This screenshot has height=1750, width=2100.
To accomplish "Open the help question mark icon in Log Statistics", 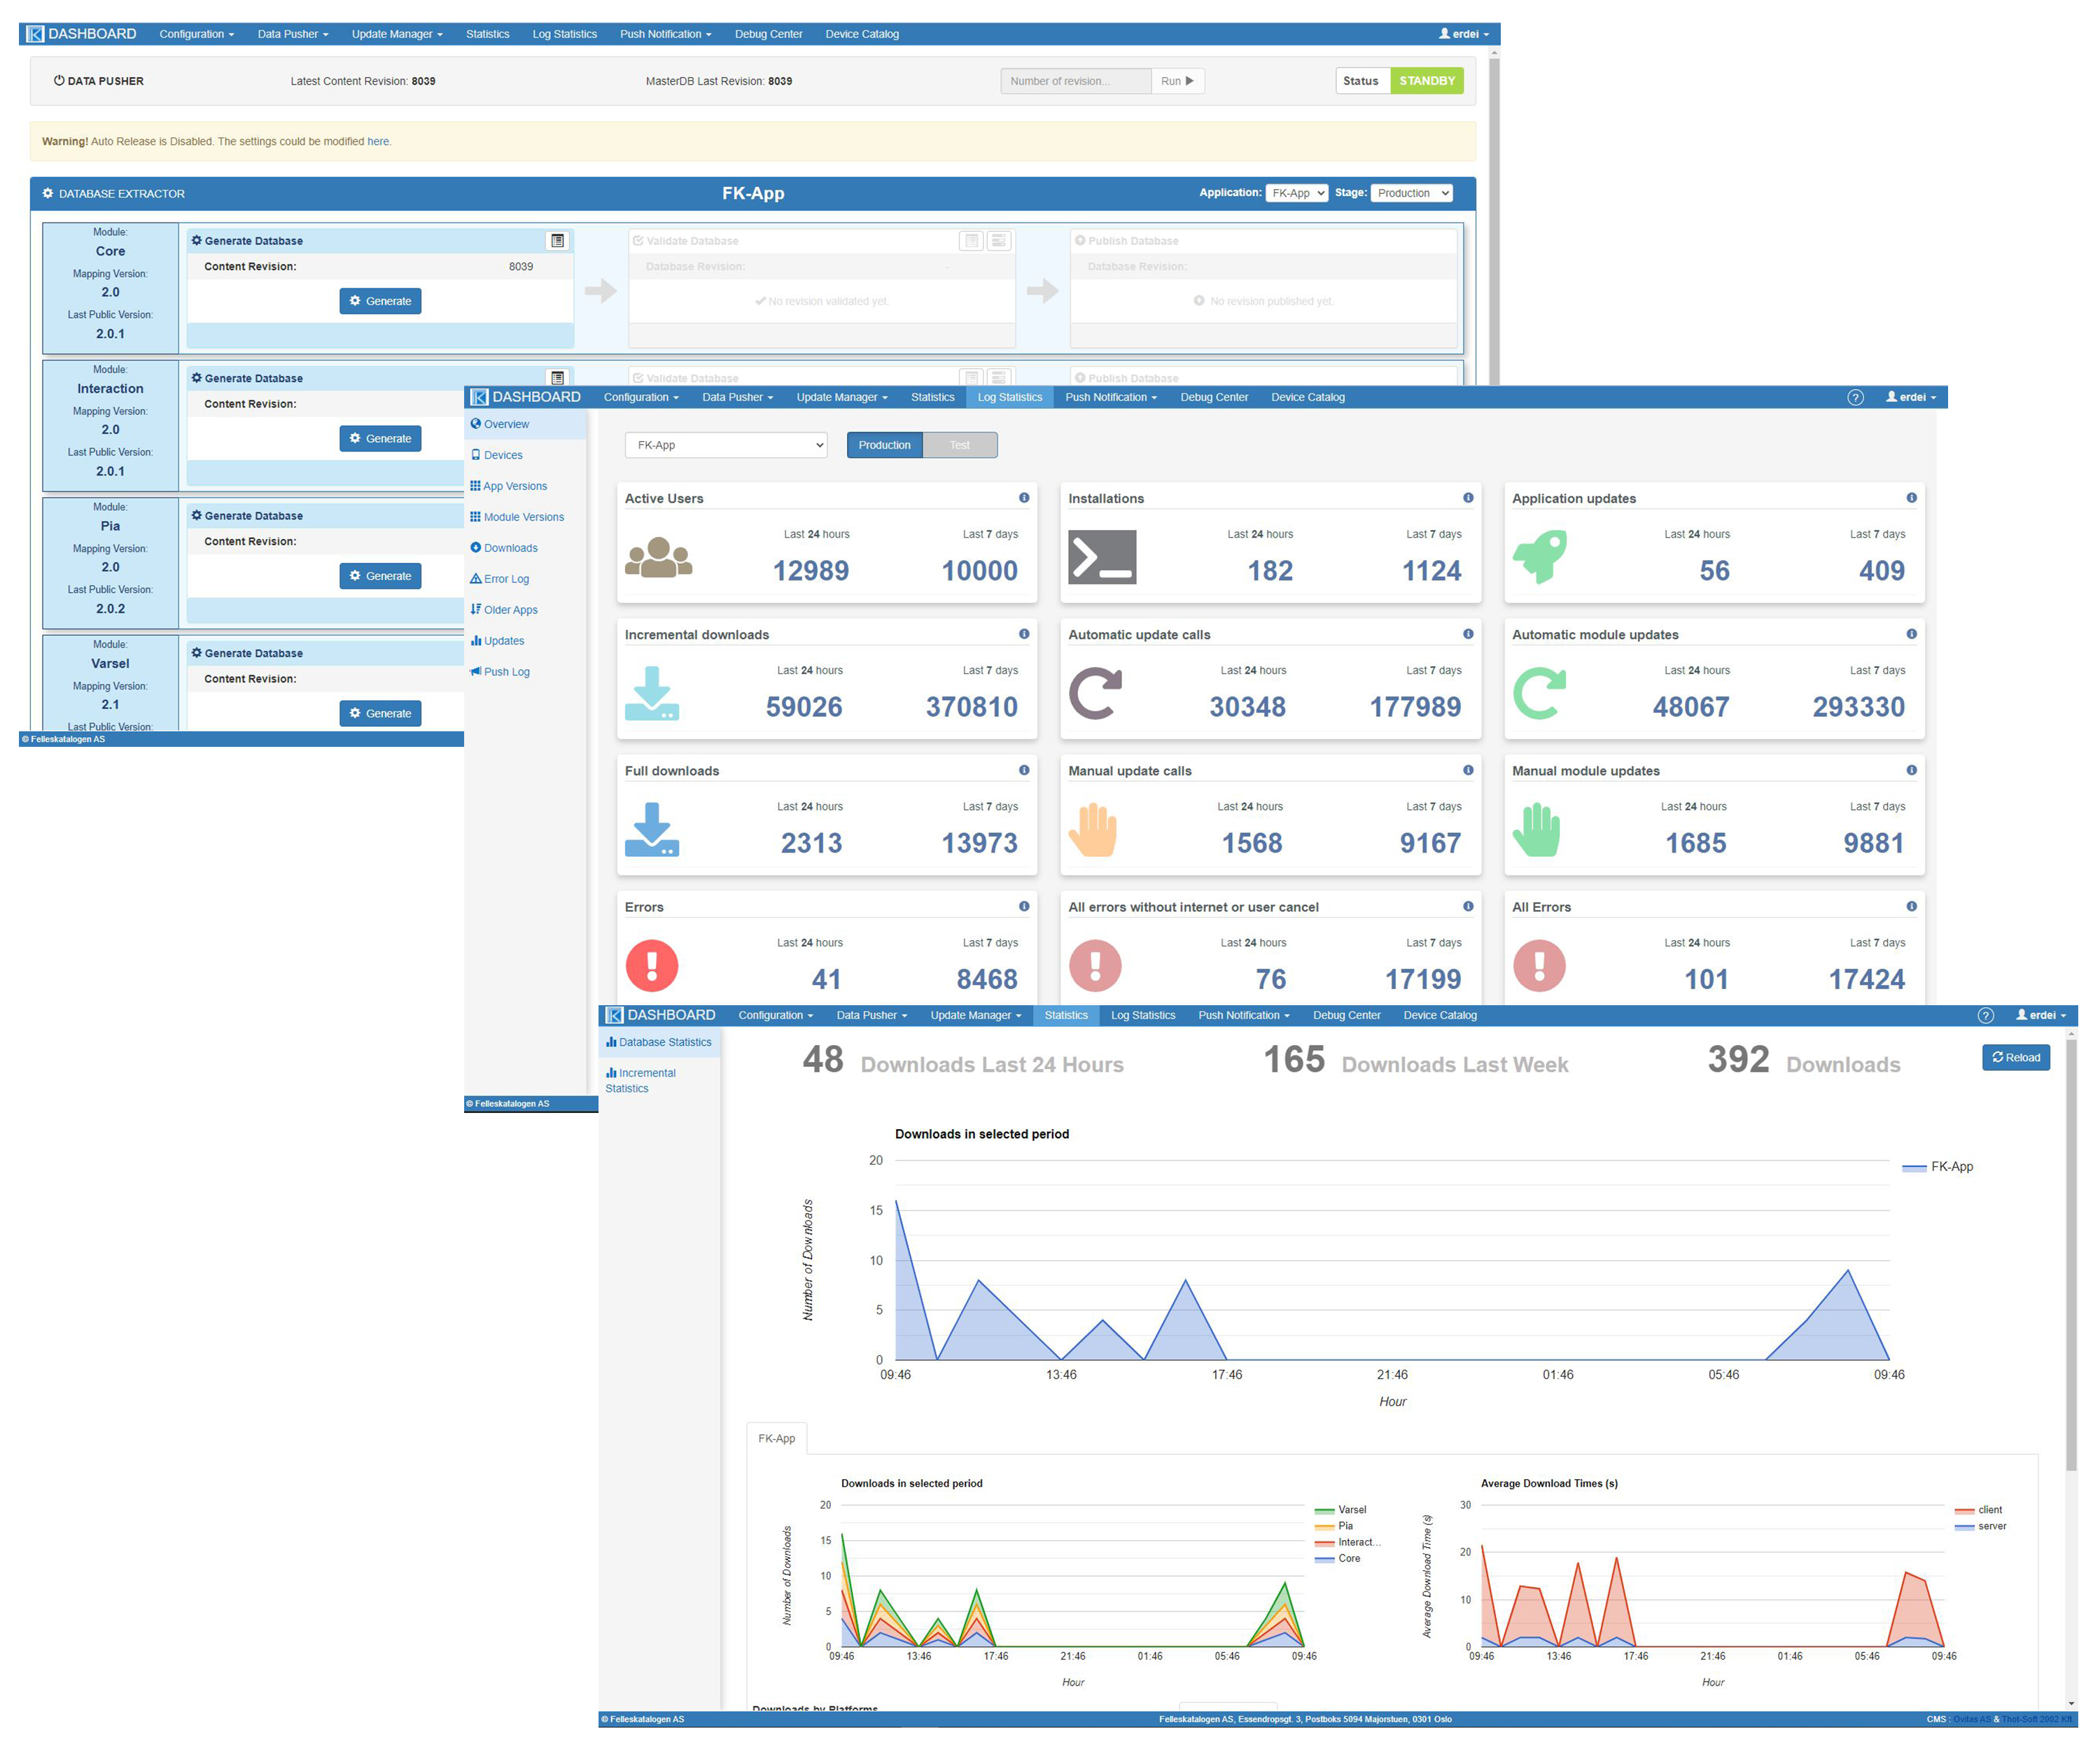I will pyautogui.click(x=1855, y=398).
